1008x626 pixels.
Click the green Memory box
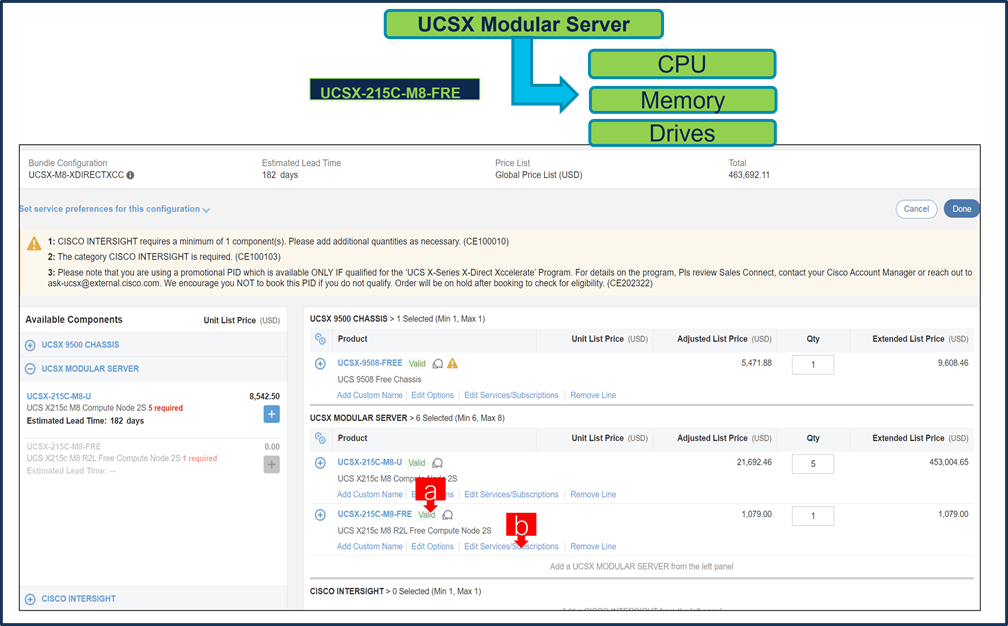683,100
